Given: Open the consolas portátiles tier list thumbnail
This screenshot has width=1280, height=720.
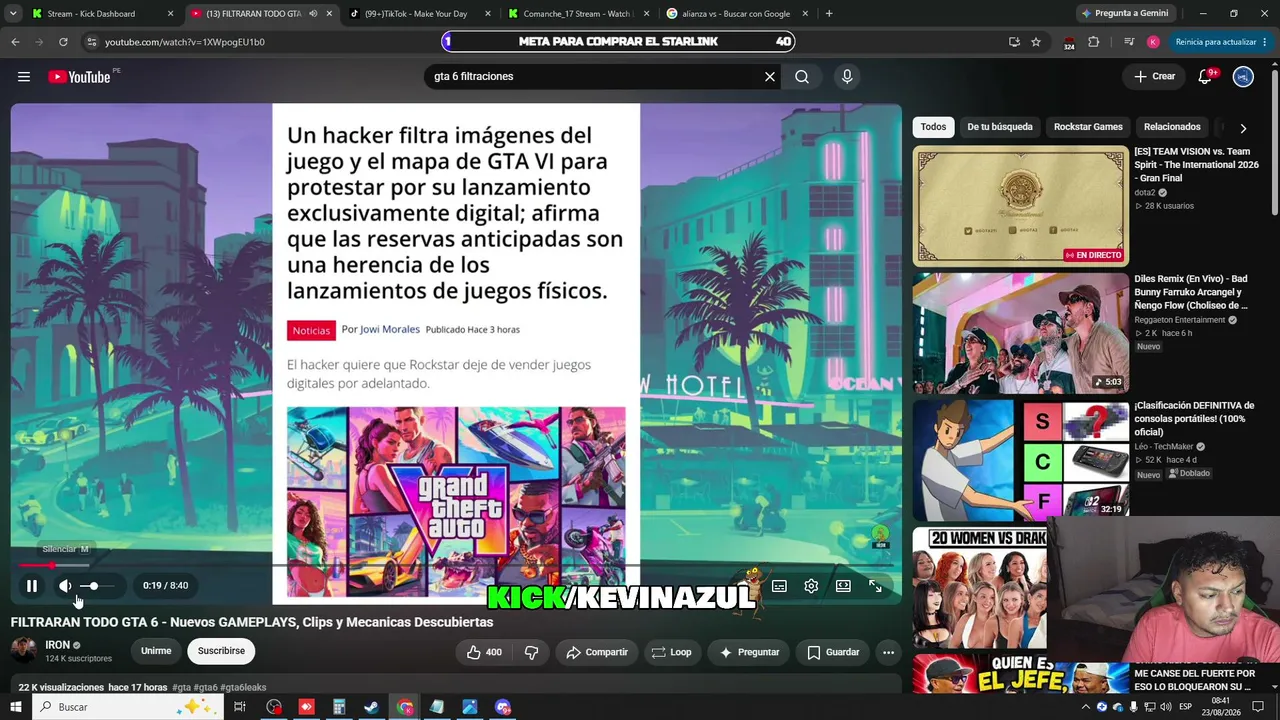Looking at the screenshot, I should [x=1020, y=459].
